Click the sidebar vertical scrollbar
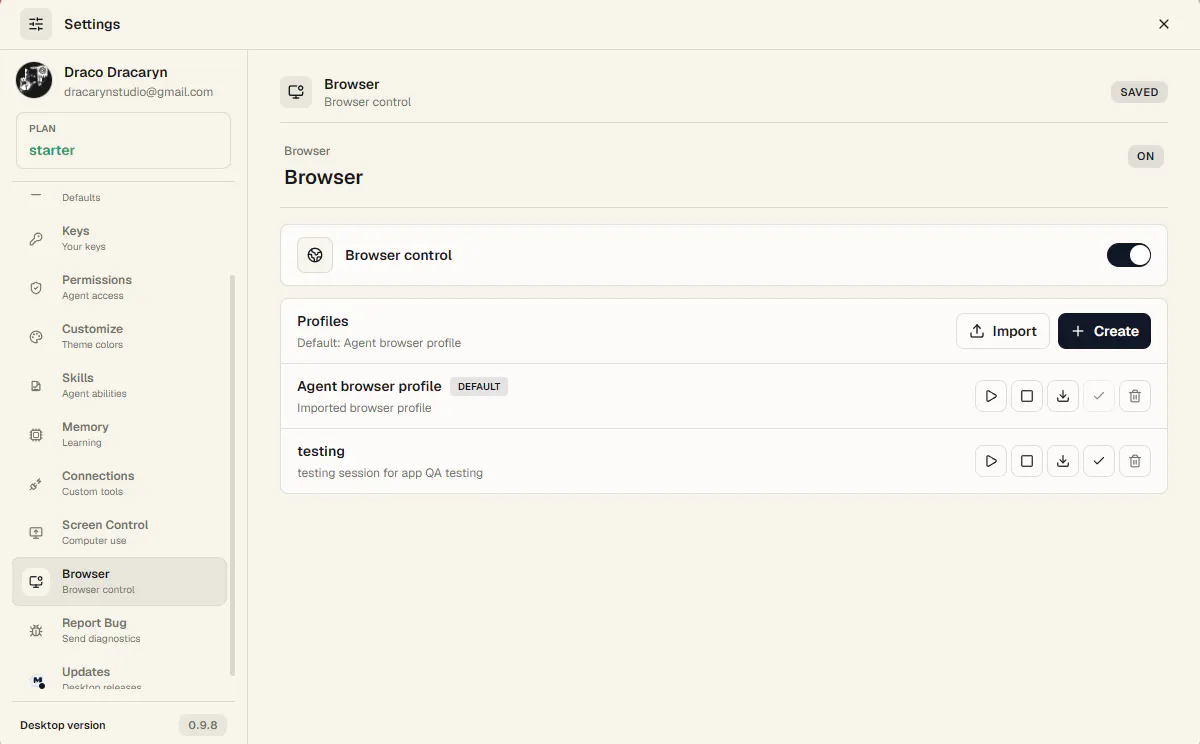This screenshot has width=1200, height=744. 233,475
